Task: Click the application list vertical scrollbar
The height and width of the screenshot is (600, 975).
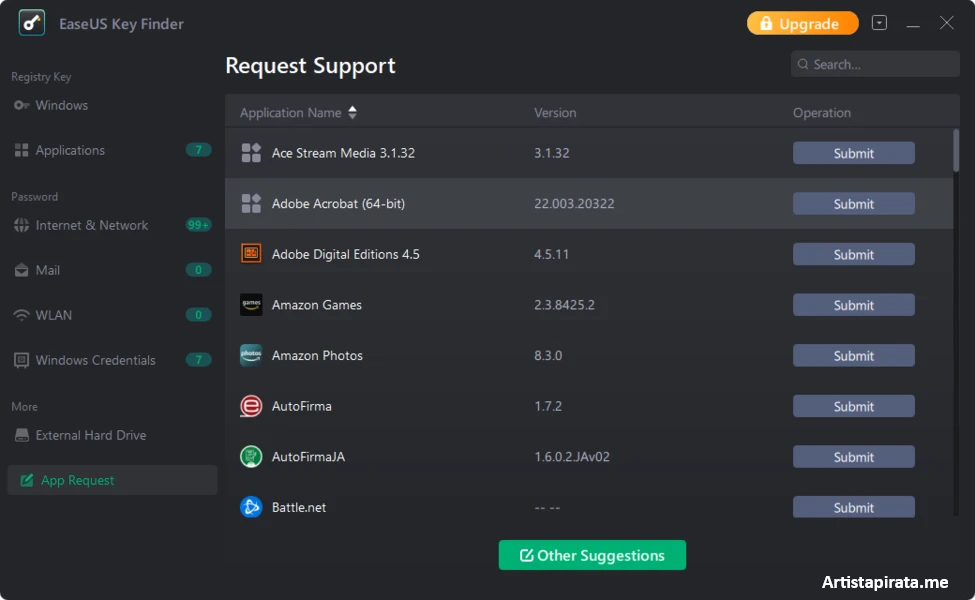Action: 956,150
